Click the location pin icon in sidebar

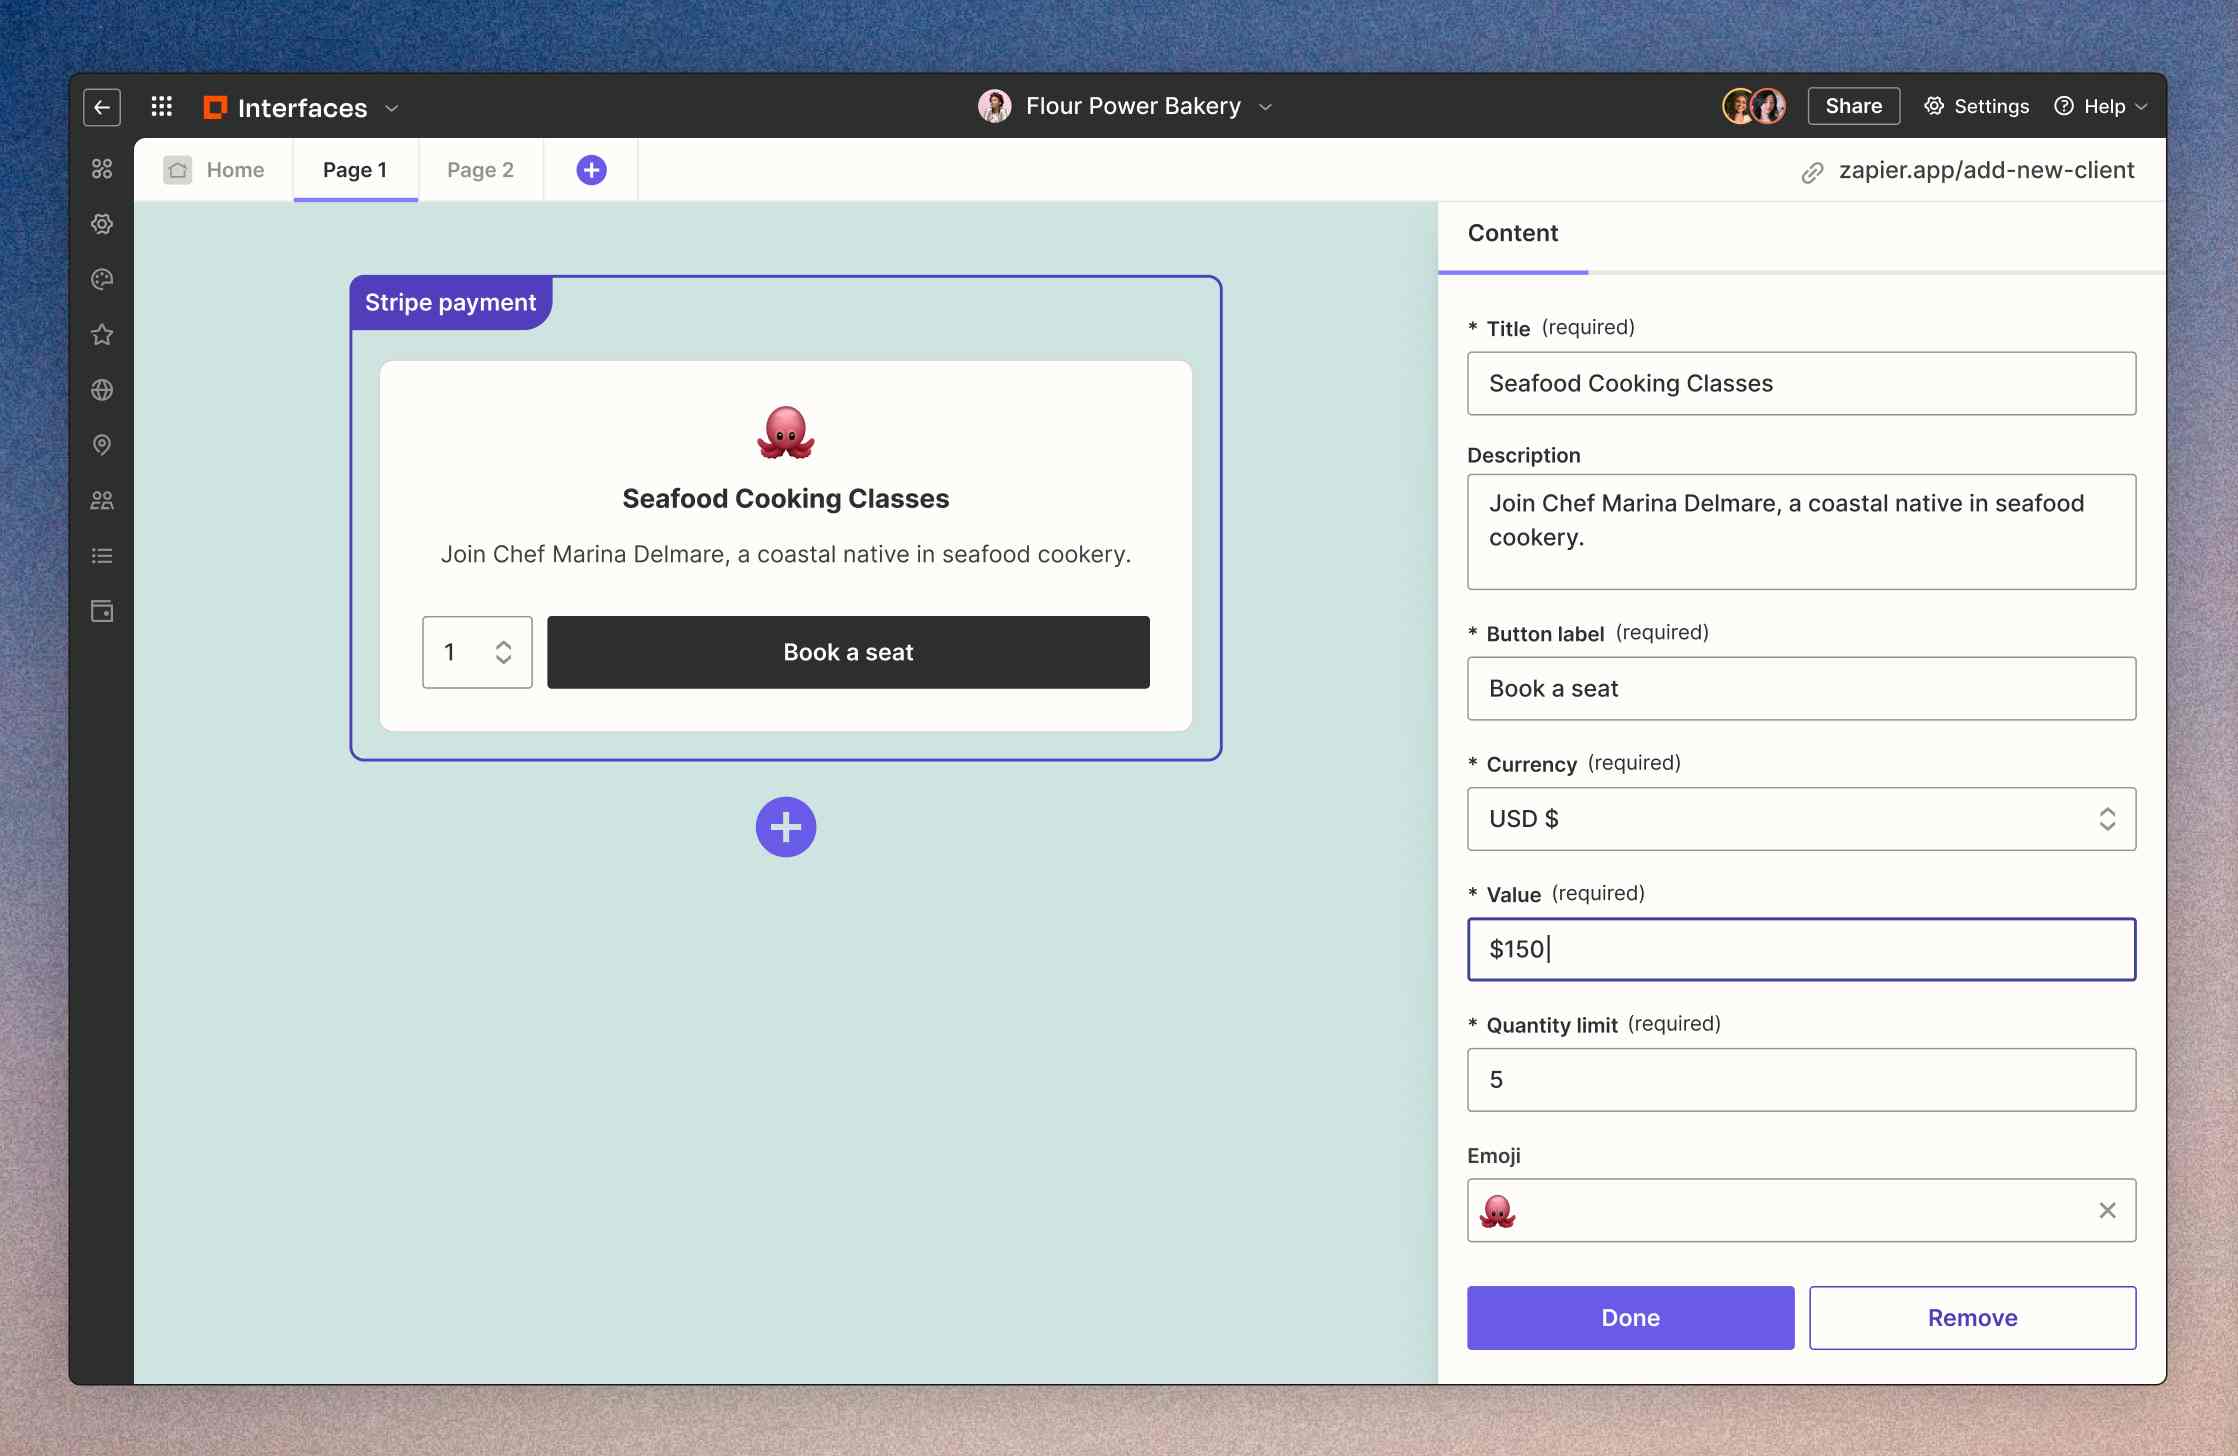pos(102,445)
